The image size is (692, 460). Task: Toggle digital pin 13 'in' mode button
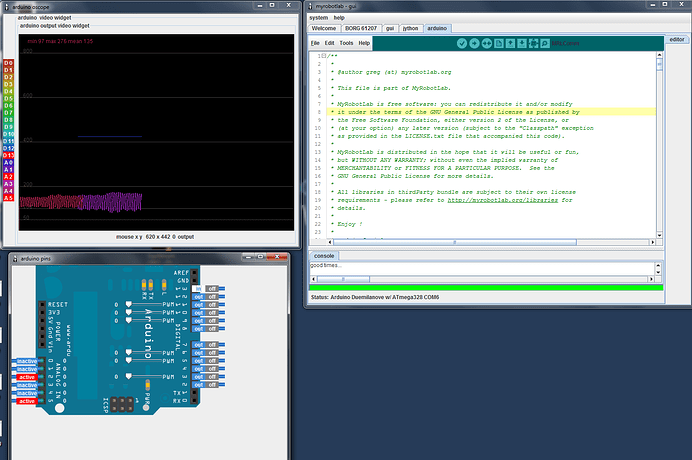[198, 289]
